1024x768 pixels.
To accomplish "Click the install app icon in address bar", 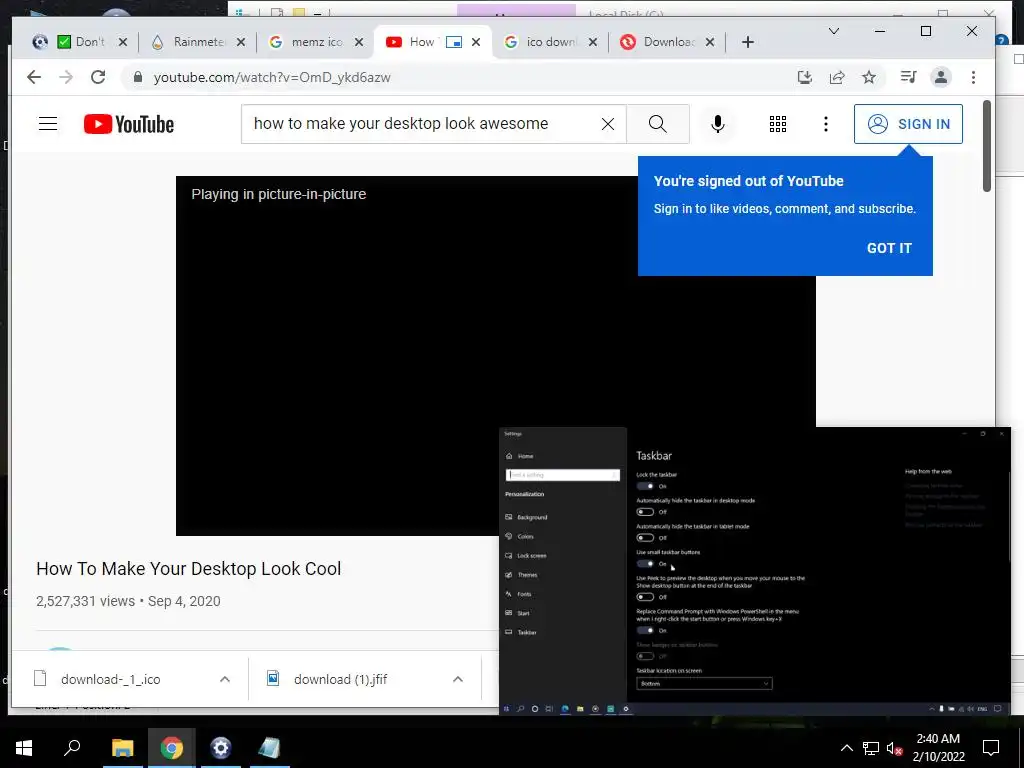I will point(805,77).
